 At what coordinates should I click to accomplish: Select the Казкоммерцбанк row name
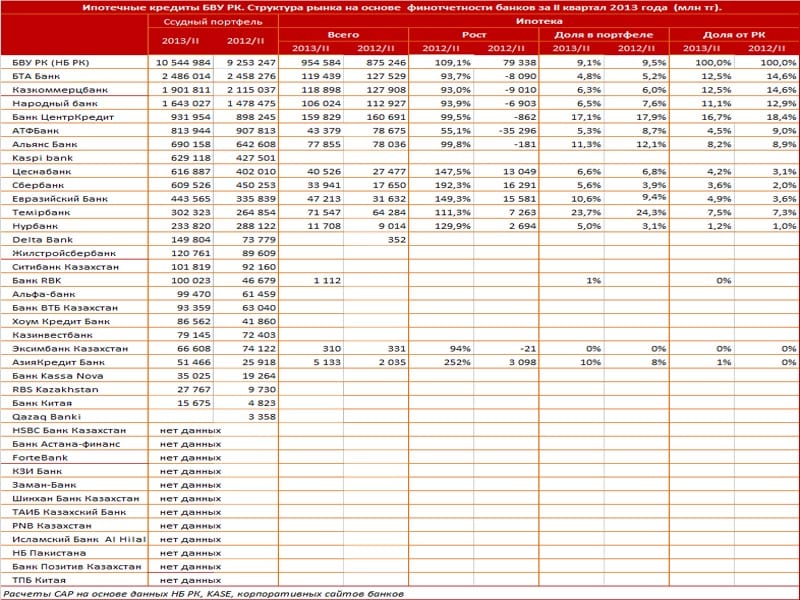click(x=60, y=90)
